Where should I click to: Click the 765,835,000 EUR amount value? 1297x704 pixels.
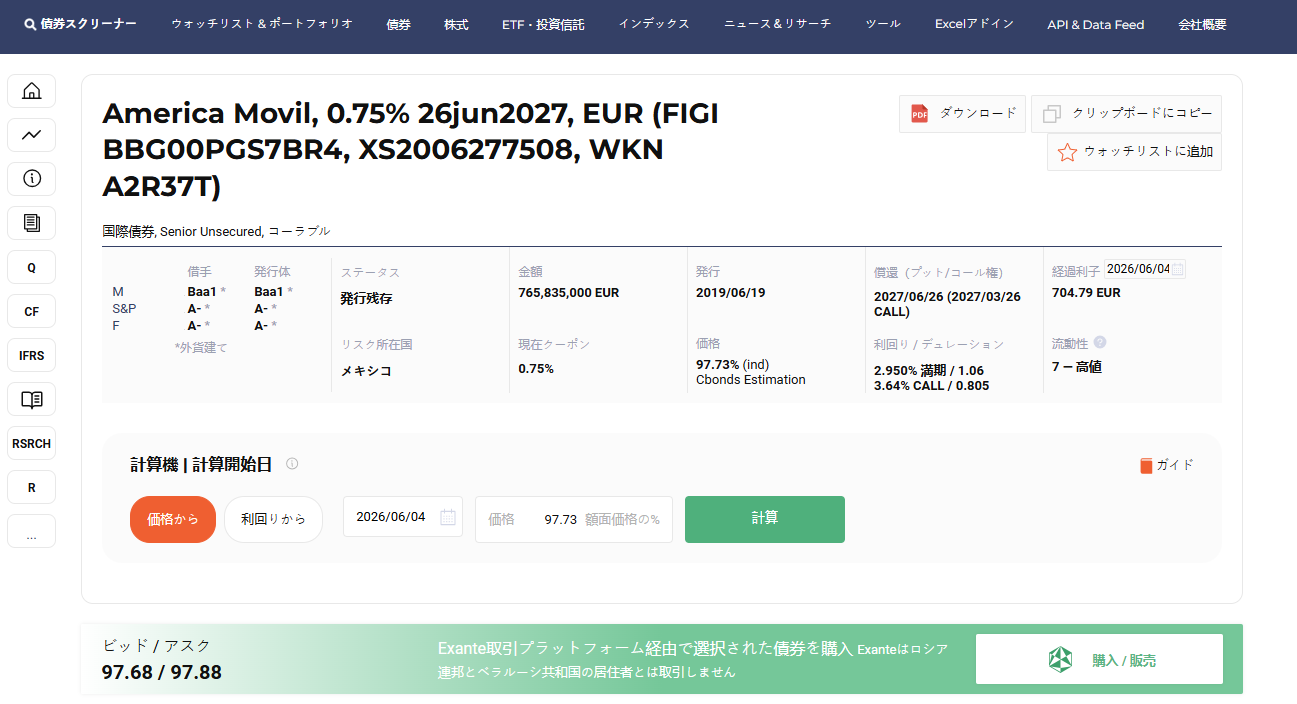(569, 293)
